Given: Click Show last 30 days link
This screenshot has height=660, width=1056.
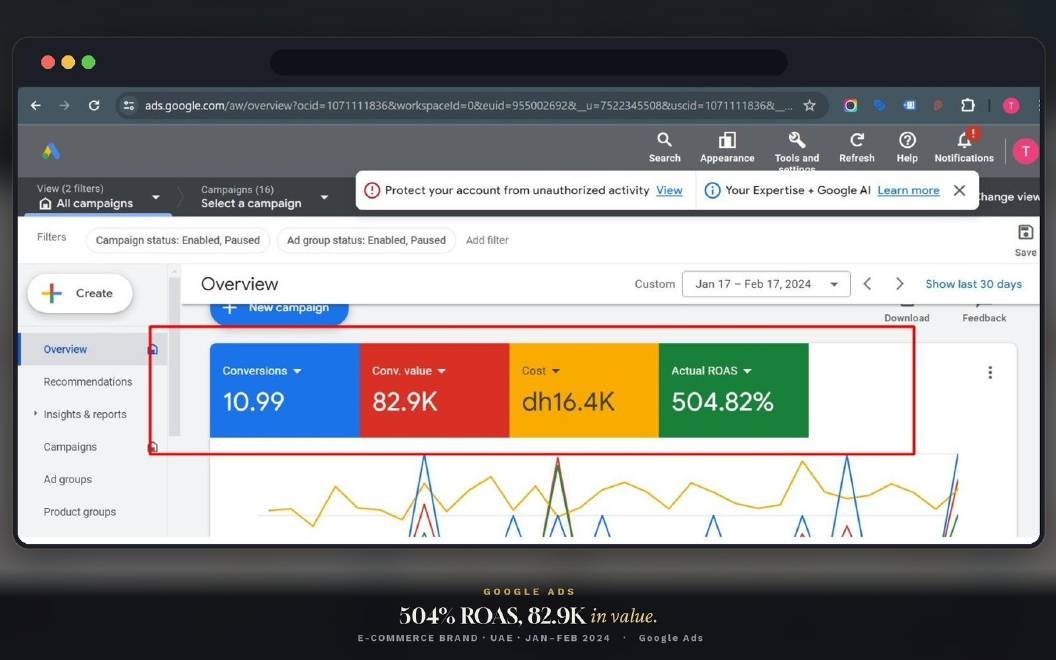Looking at the screenshot, I should tap(973, 284).
